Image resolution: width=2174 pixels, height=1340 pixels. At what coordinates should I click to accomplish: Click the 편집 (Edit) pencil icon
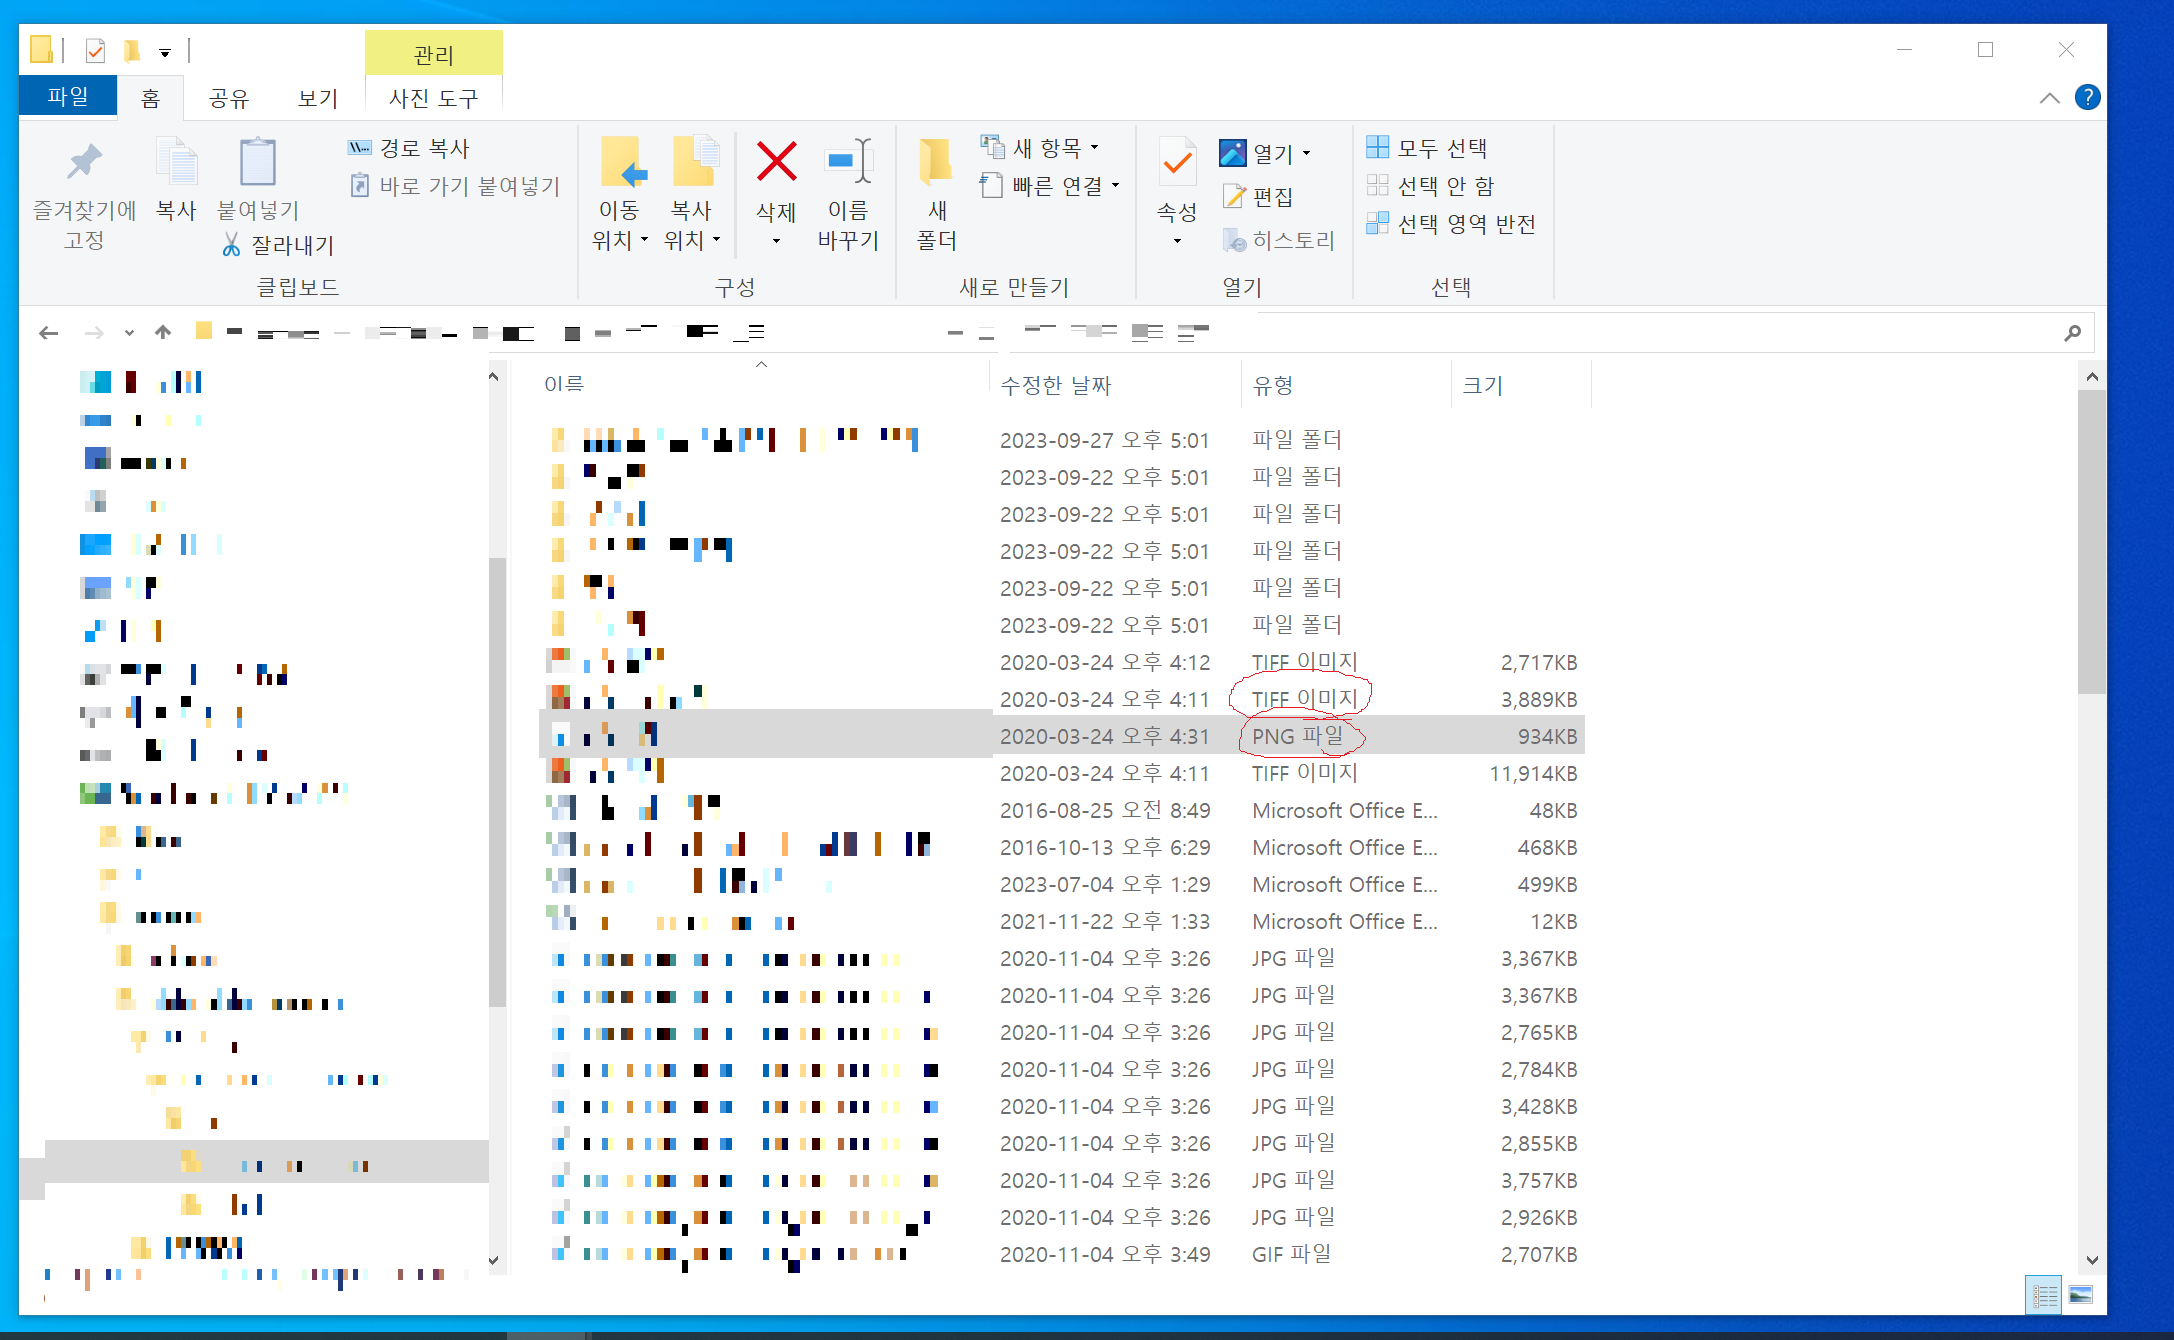click(x=1234, y=196)
